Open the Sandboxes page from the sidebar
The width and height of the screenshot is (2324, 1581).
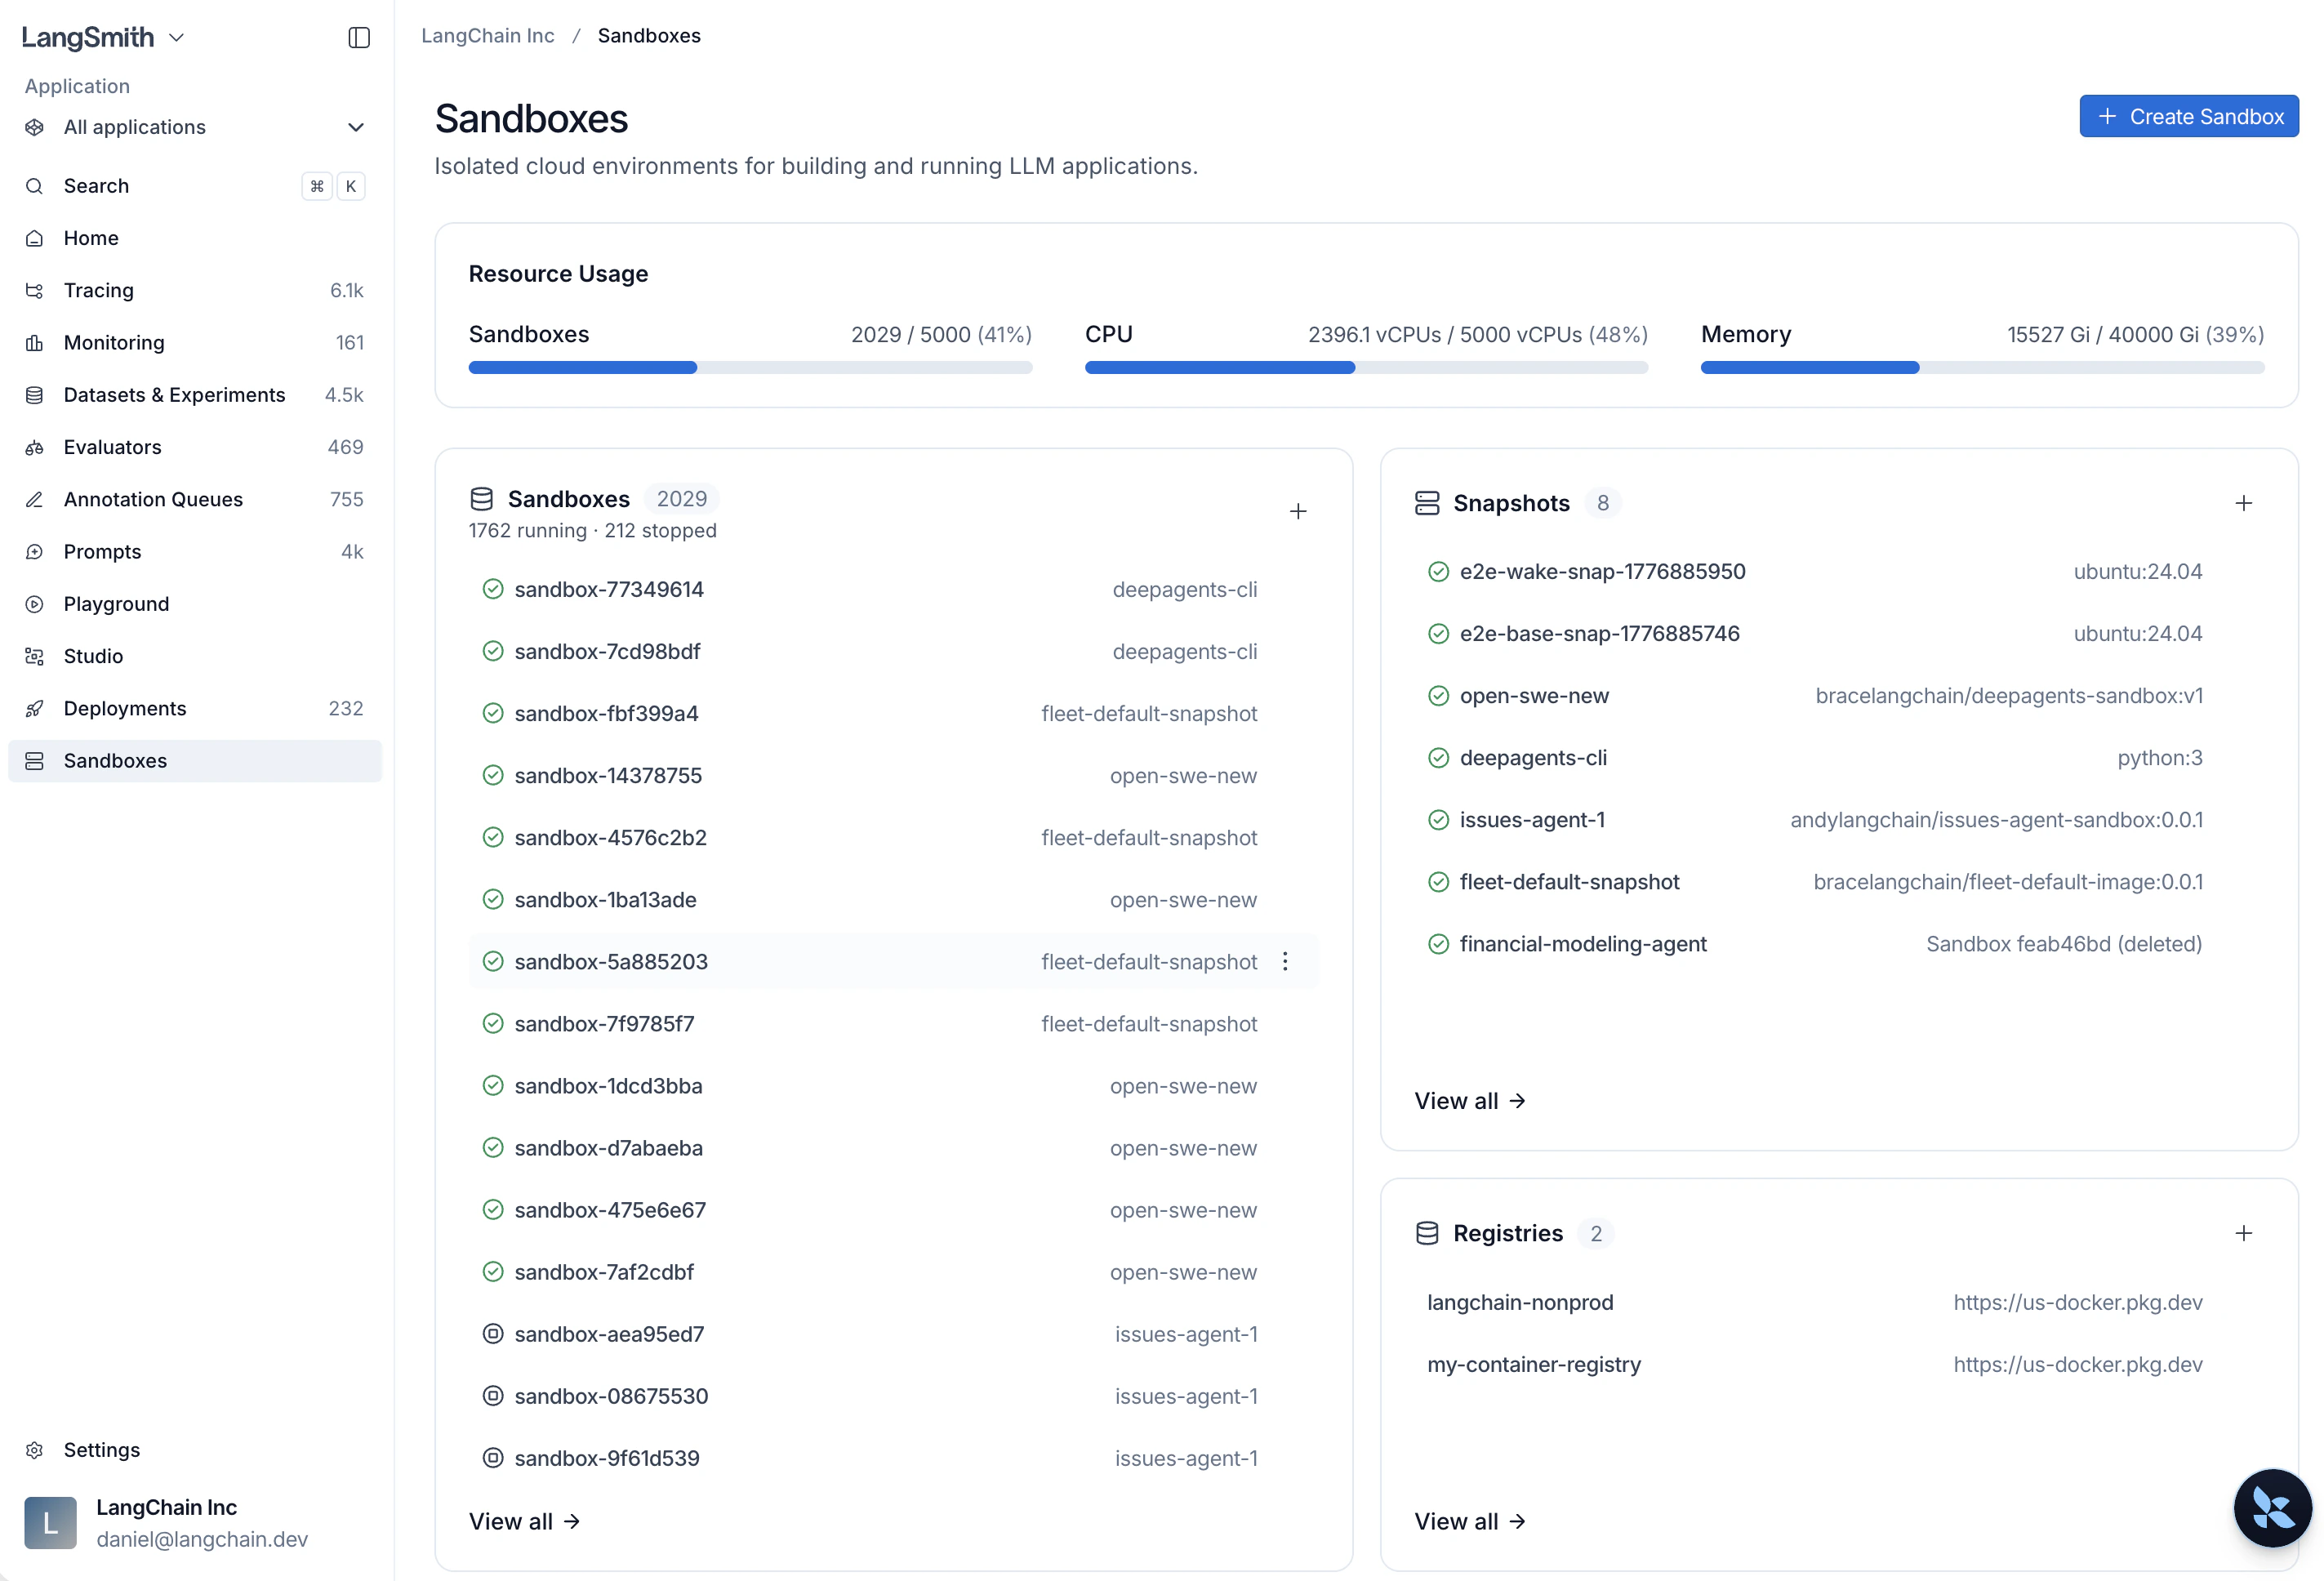(x=115, y=760)
